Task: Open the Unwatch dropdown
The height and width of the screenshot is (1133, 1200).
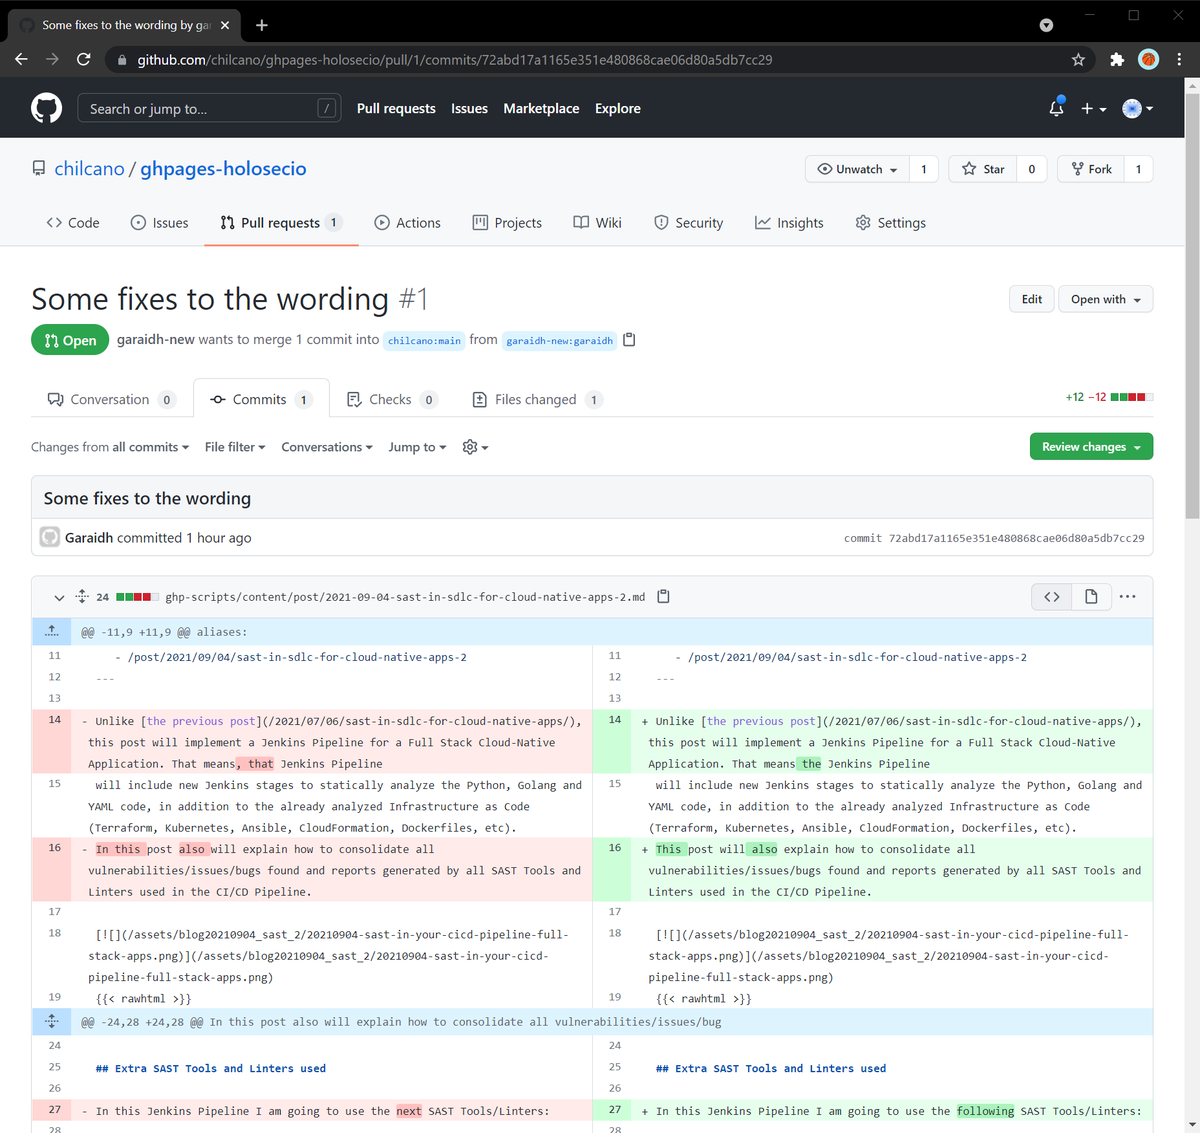Action: [857, 169]
